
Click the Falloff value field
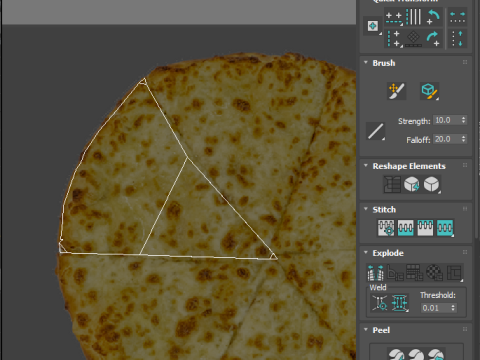click(x=447, y=139)
